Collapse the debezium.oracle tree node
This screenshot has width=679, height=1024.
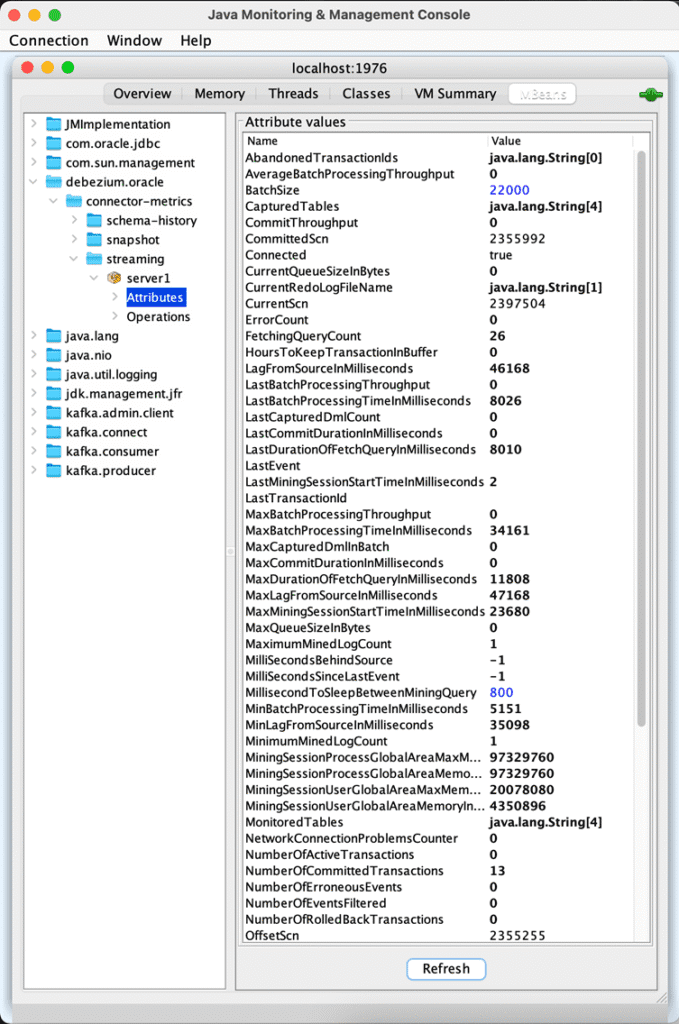coord(33,182)
